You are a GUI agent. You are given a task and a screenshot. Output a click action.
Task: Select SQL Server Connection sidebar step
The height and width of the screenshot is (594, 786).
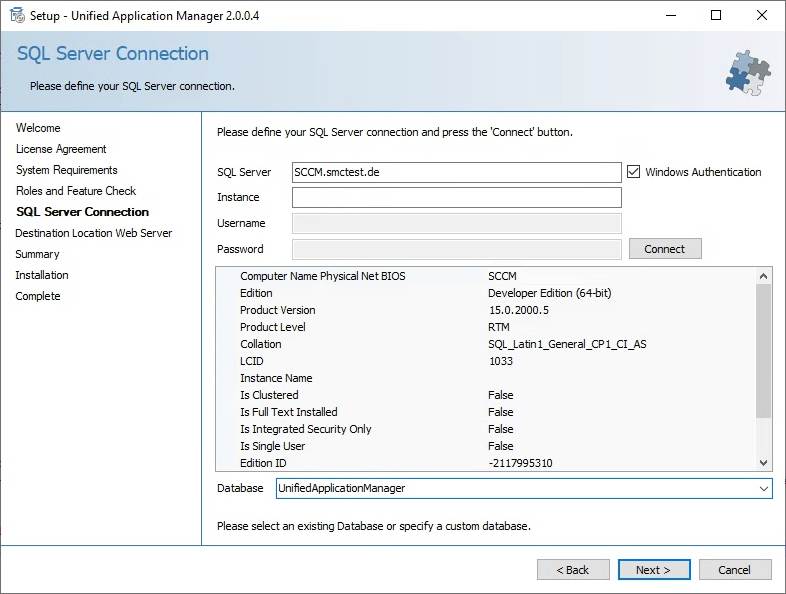click(x=83, y=212)
